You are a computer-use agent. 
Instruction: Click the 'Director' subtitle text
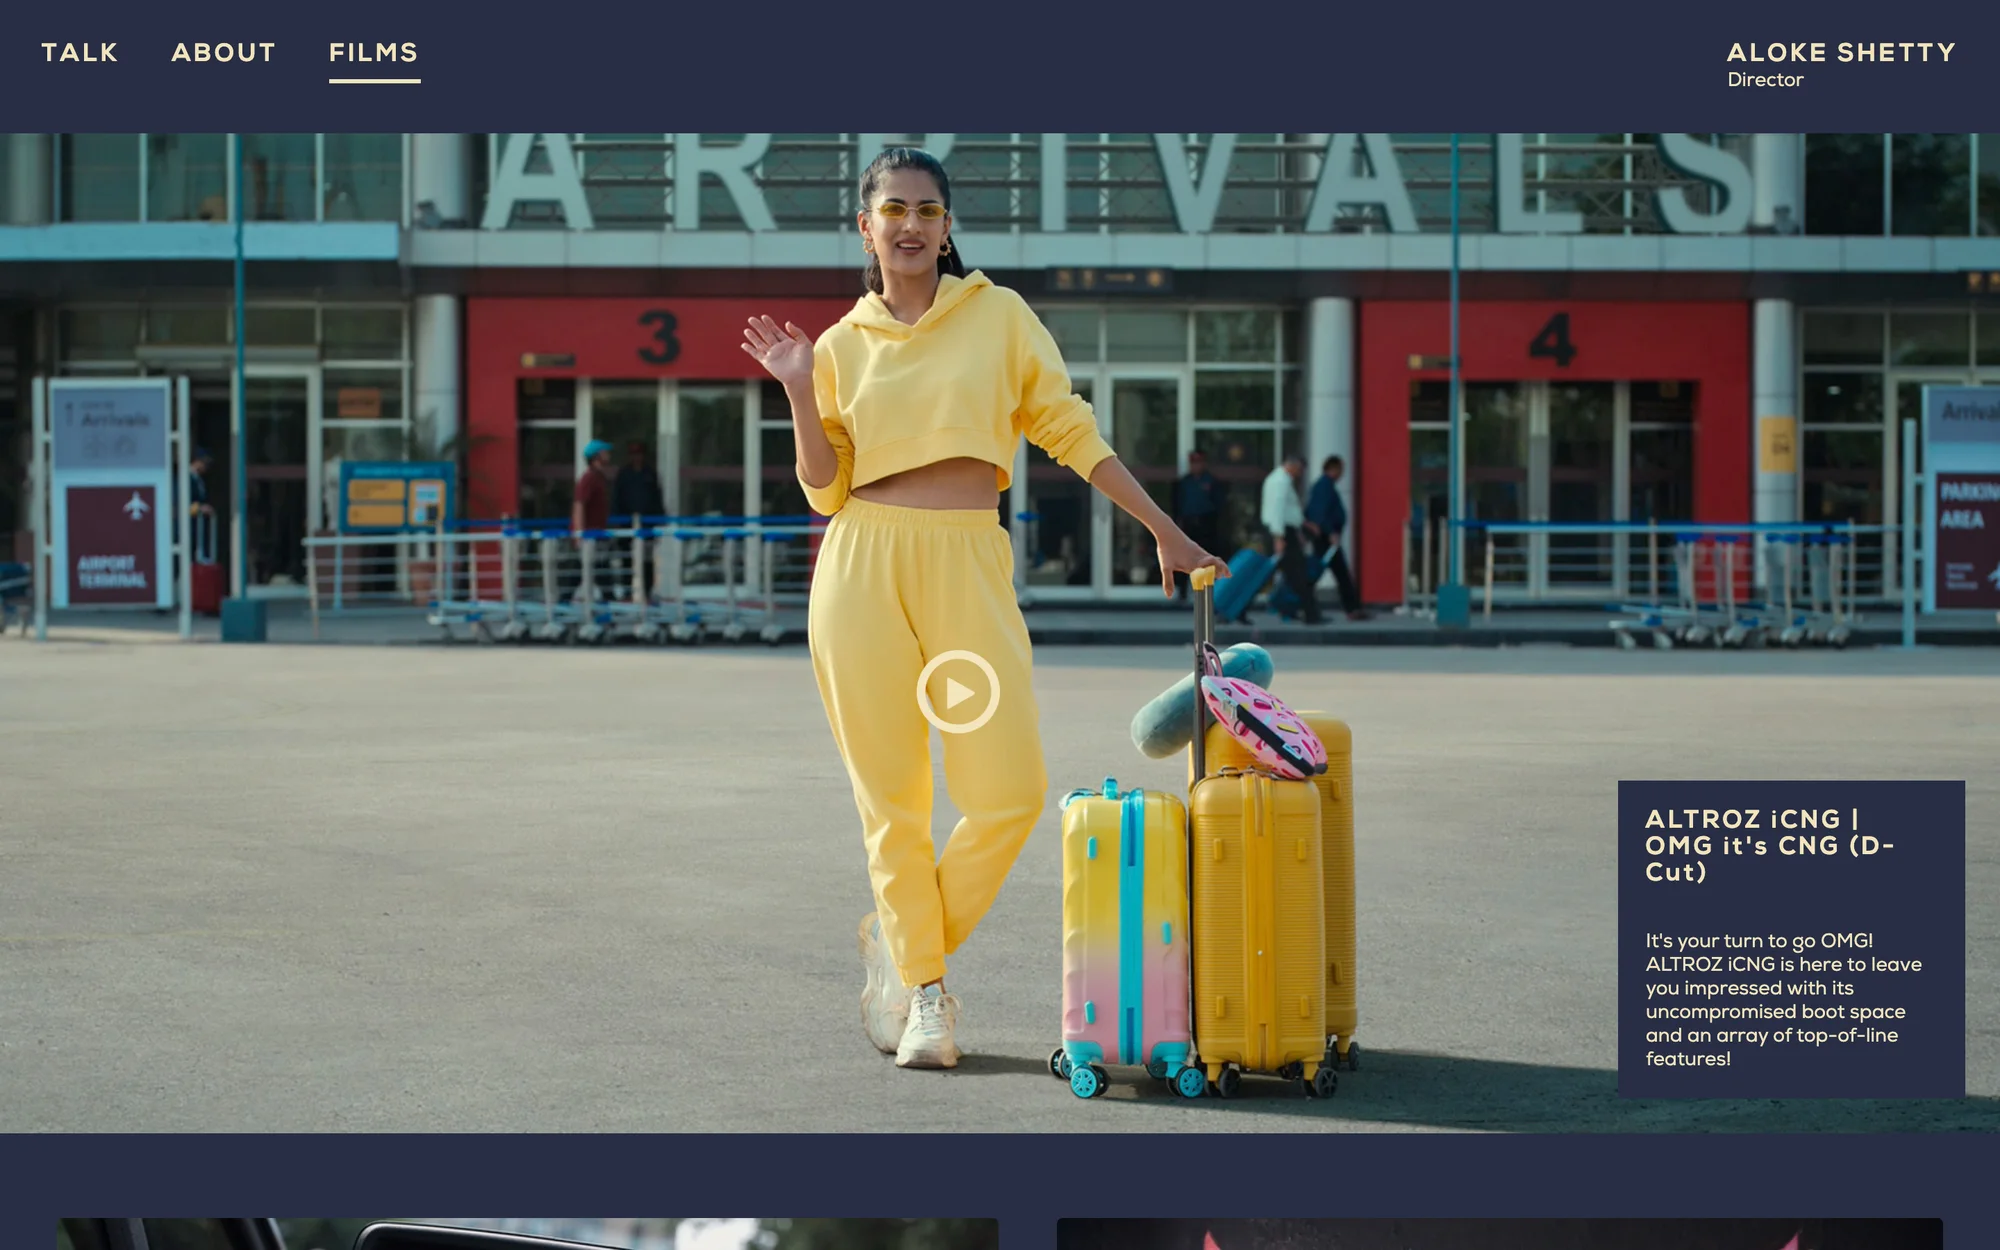coord(1765,80)
